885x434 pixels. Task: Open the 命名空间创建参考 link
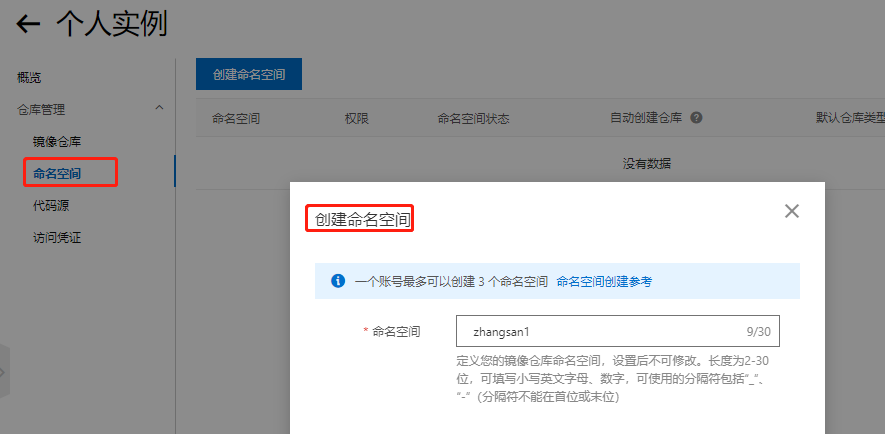coord(604,281)
